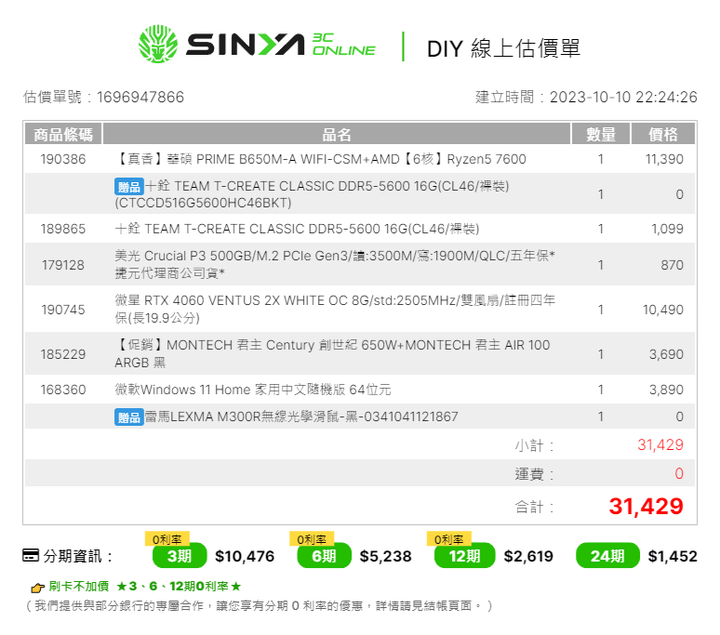Select the 24期 installment button

tap(608, 556)
